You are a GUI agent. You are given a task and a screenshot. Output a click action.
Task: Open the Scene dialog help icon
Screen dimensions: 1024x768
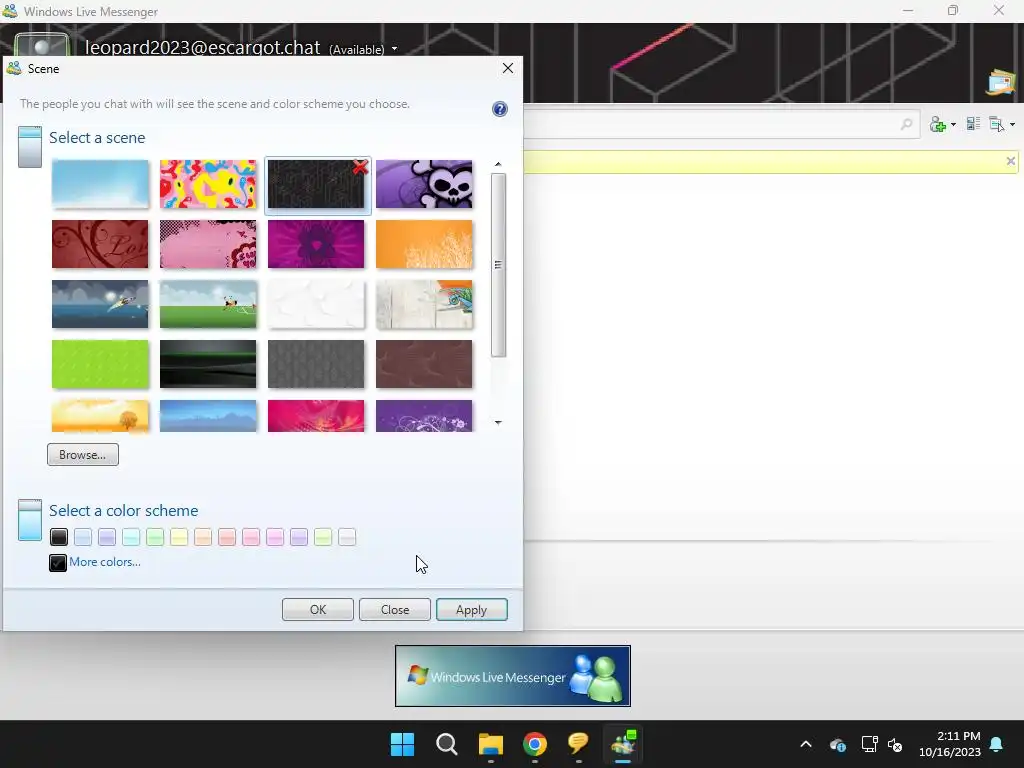[500, 109]
